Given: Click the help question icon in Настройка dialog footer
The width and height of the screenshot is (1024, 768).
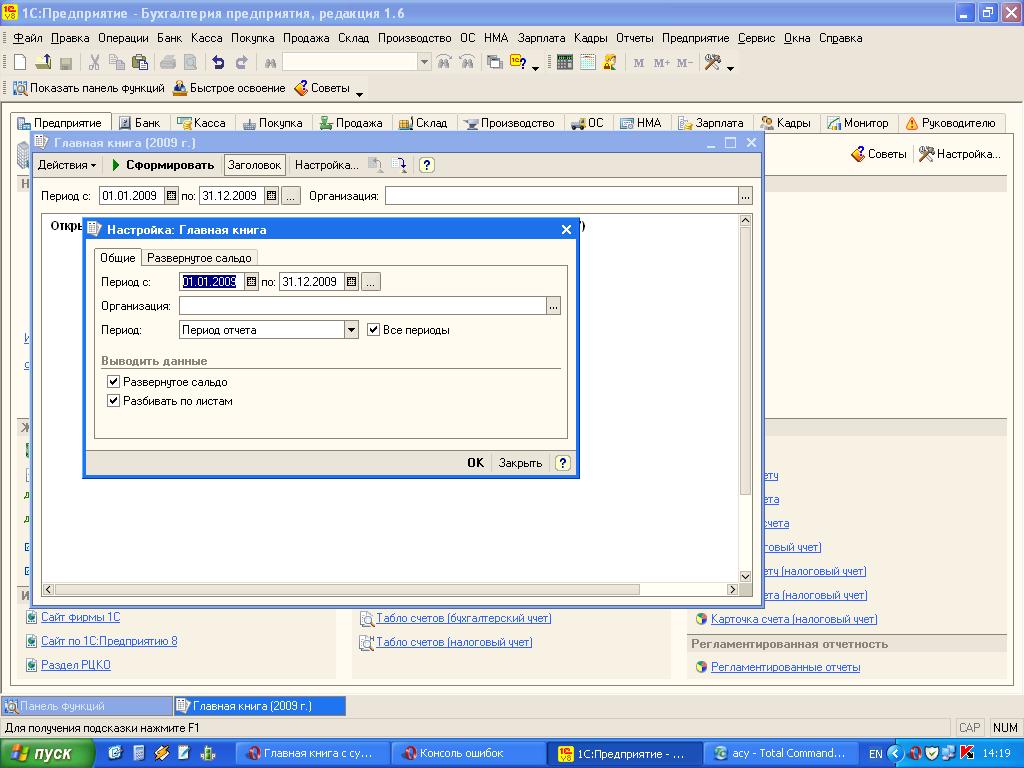Looking at the screenshot, I should pyautogui.click(x=563, y=462).
